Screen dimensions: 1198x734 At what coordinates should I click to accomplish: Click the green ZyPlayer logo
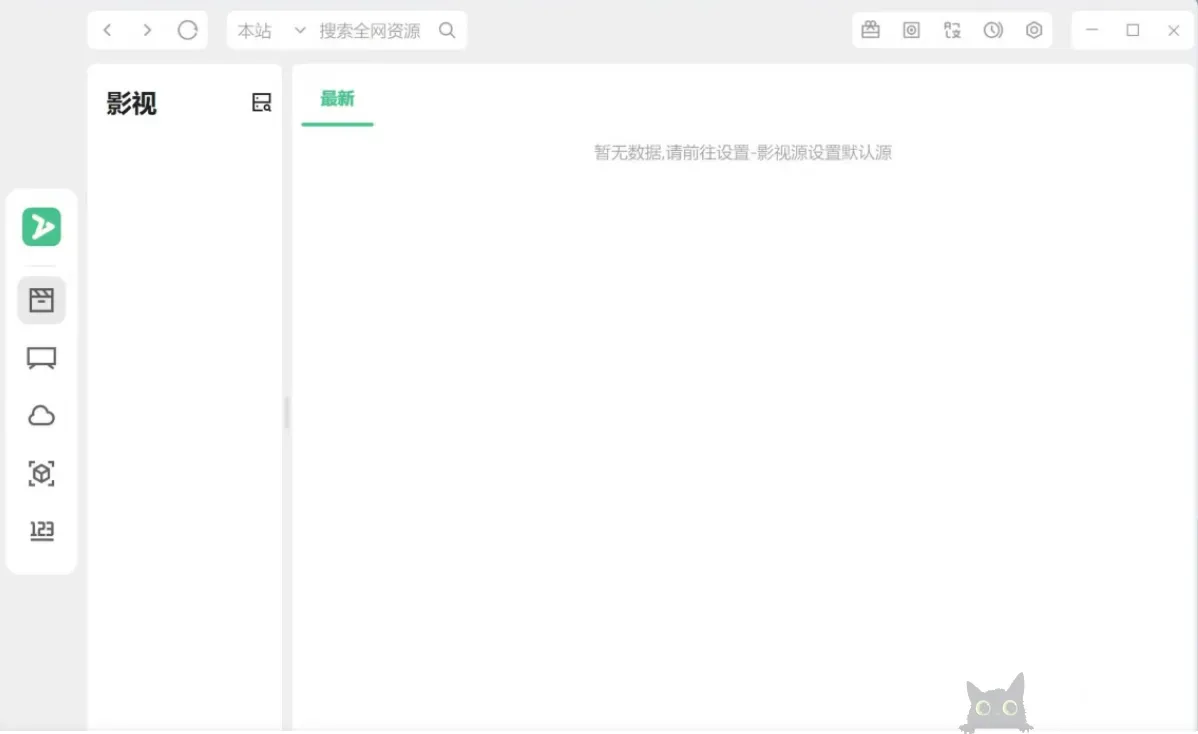click(x=41, y=227)
